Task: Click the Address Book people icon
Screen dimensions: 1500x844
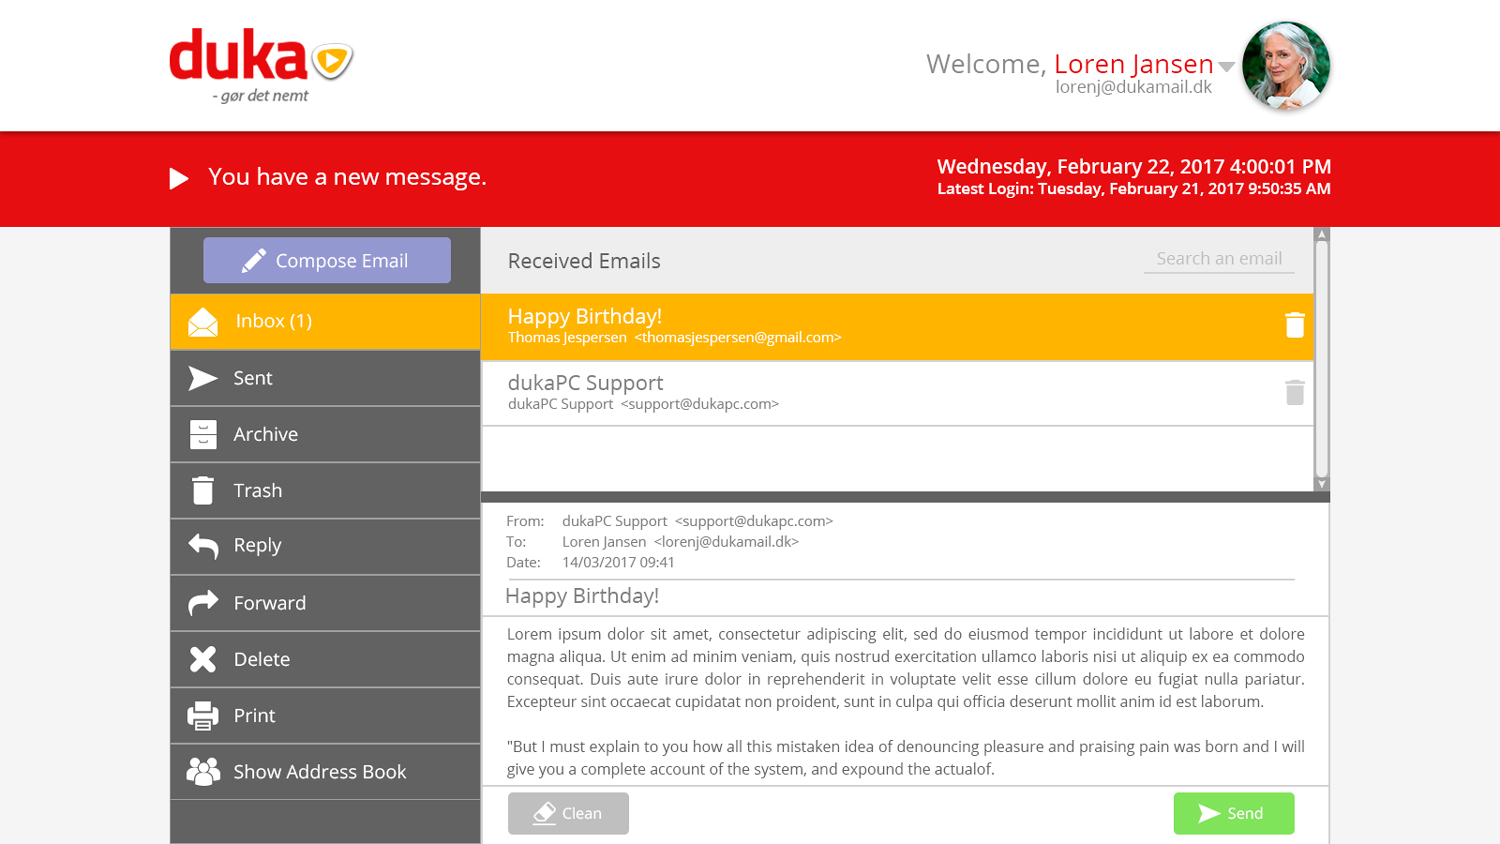Action: point(203,771)
